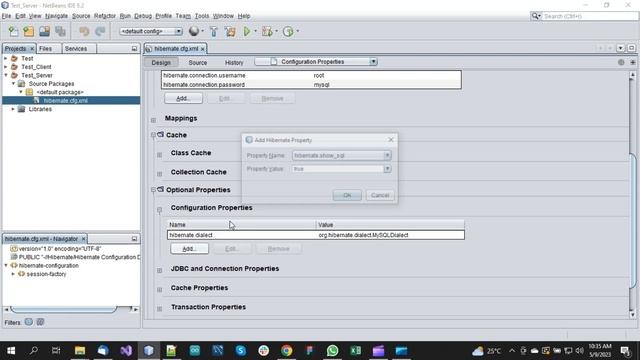Screen dimensions: 640x360
Task: Expand session-factory node in Navigator
Action: tap(13, 274)
